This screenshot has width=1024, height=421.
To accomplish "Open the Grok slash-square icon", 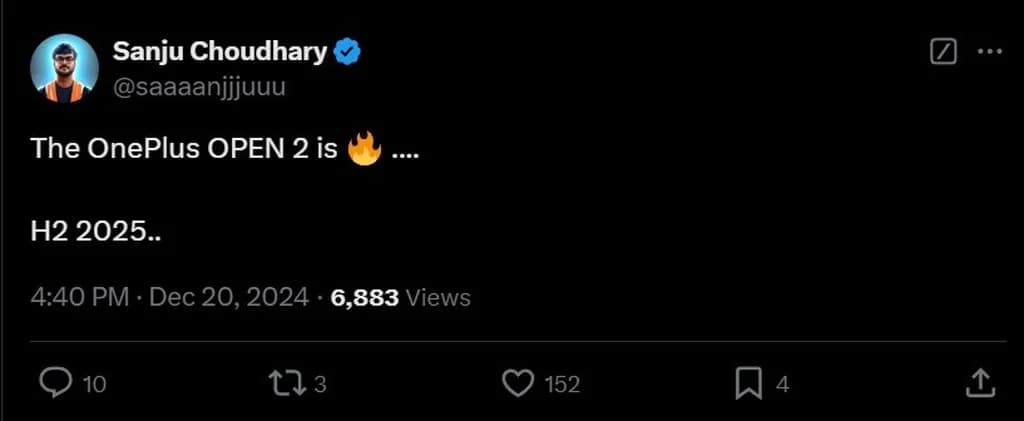I will [x=942, y=52].
